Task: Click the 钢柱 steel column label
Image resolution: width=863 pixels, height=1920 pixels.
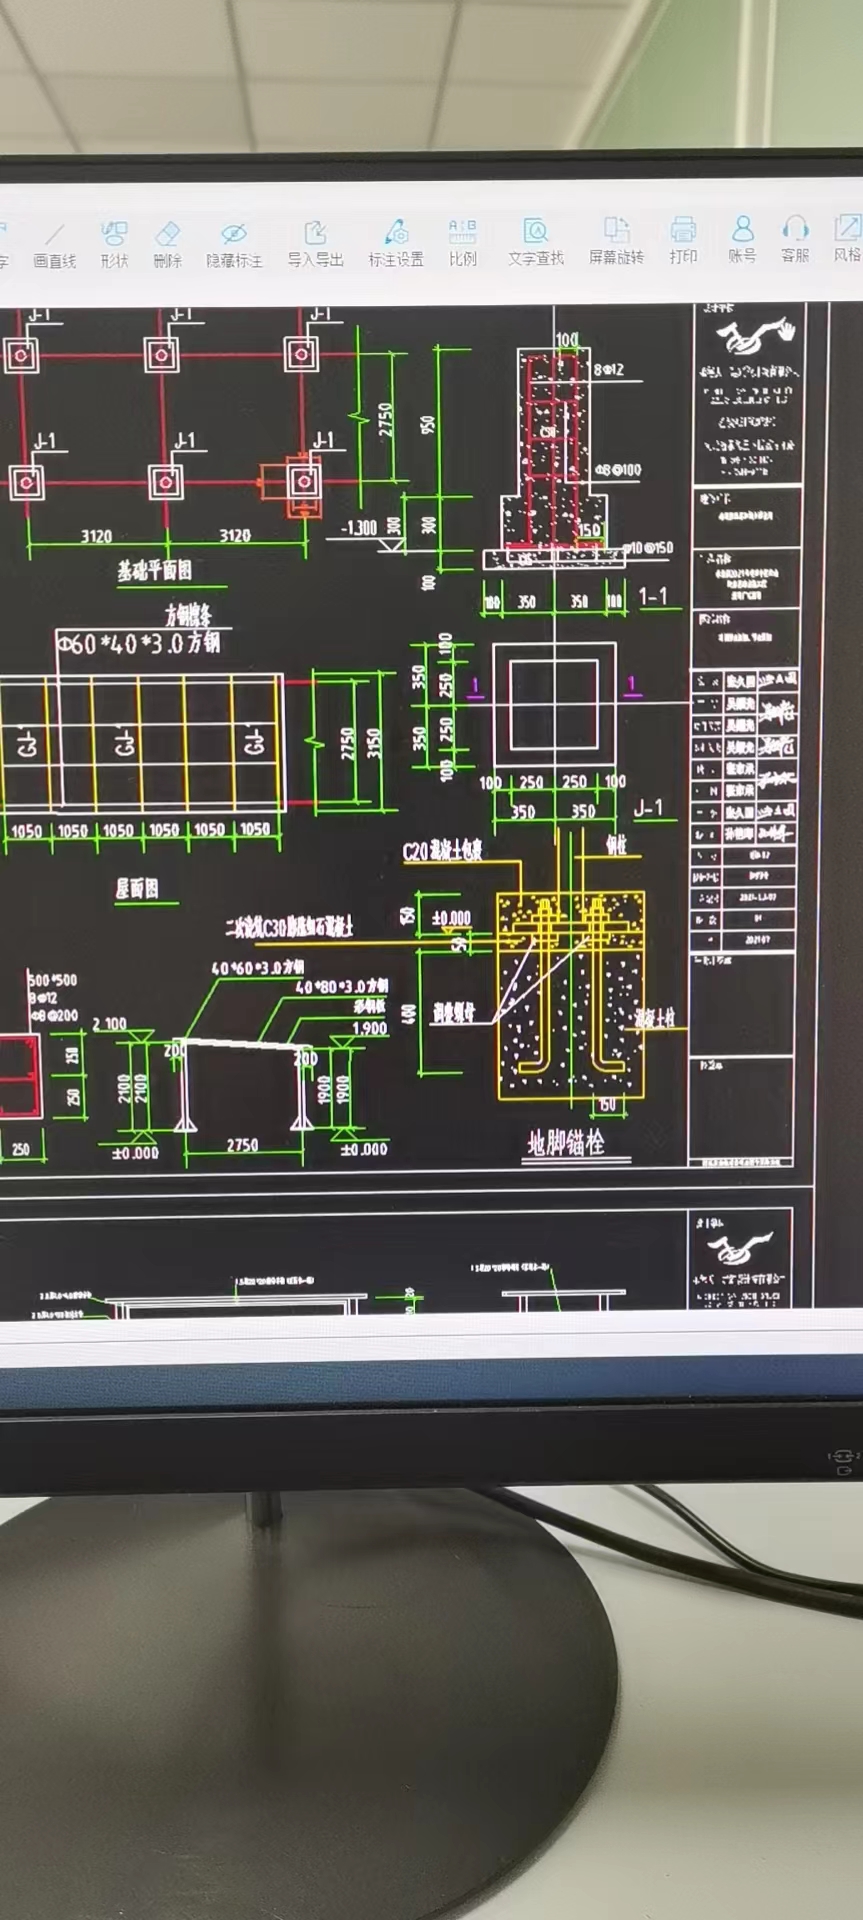Action: [x=617, y=844]
